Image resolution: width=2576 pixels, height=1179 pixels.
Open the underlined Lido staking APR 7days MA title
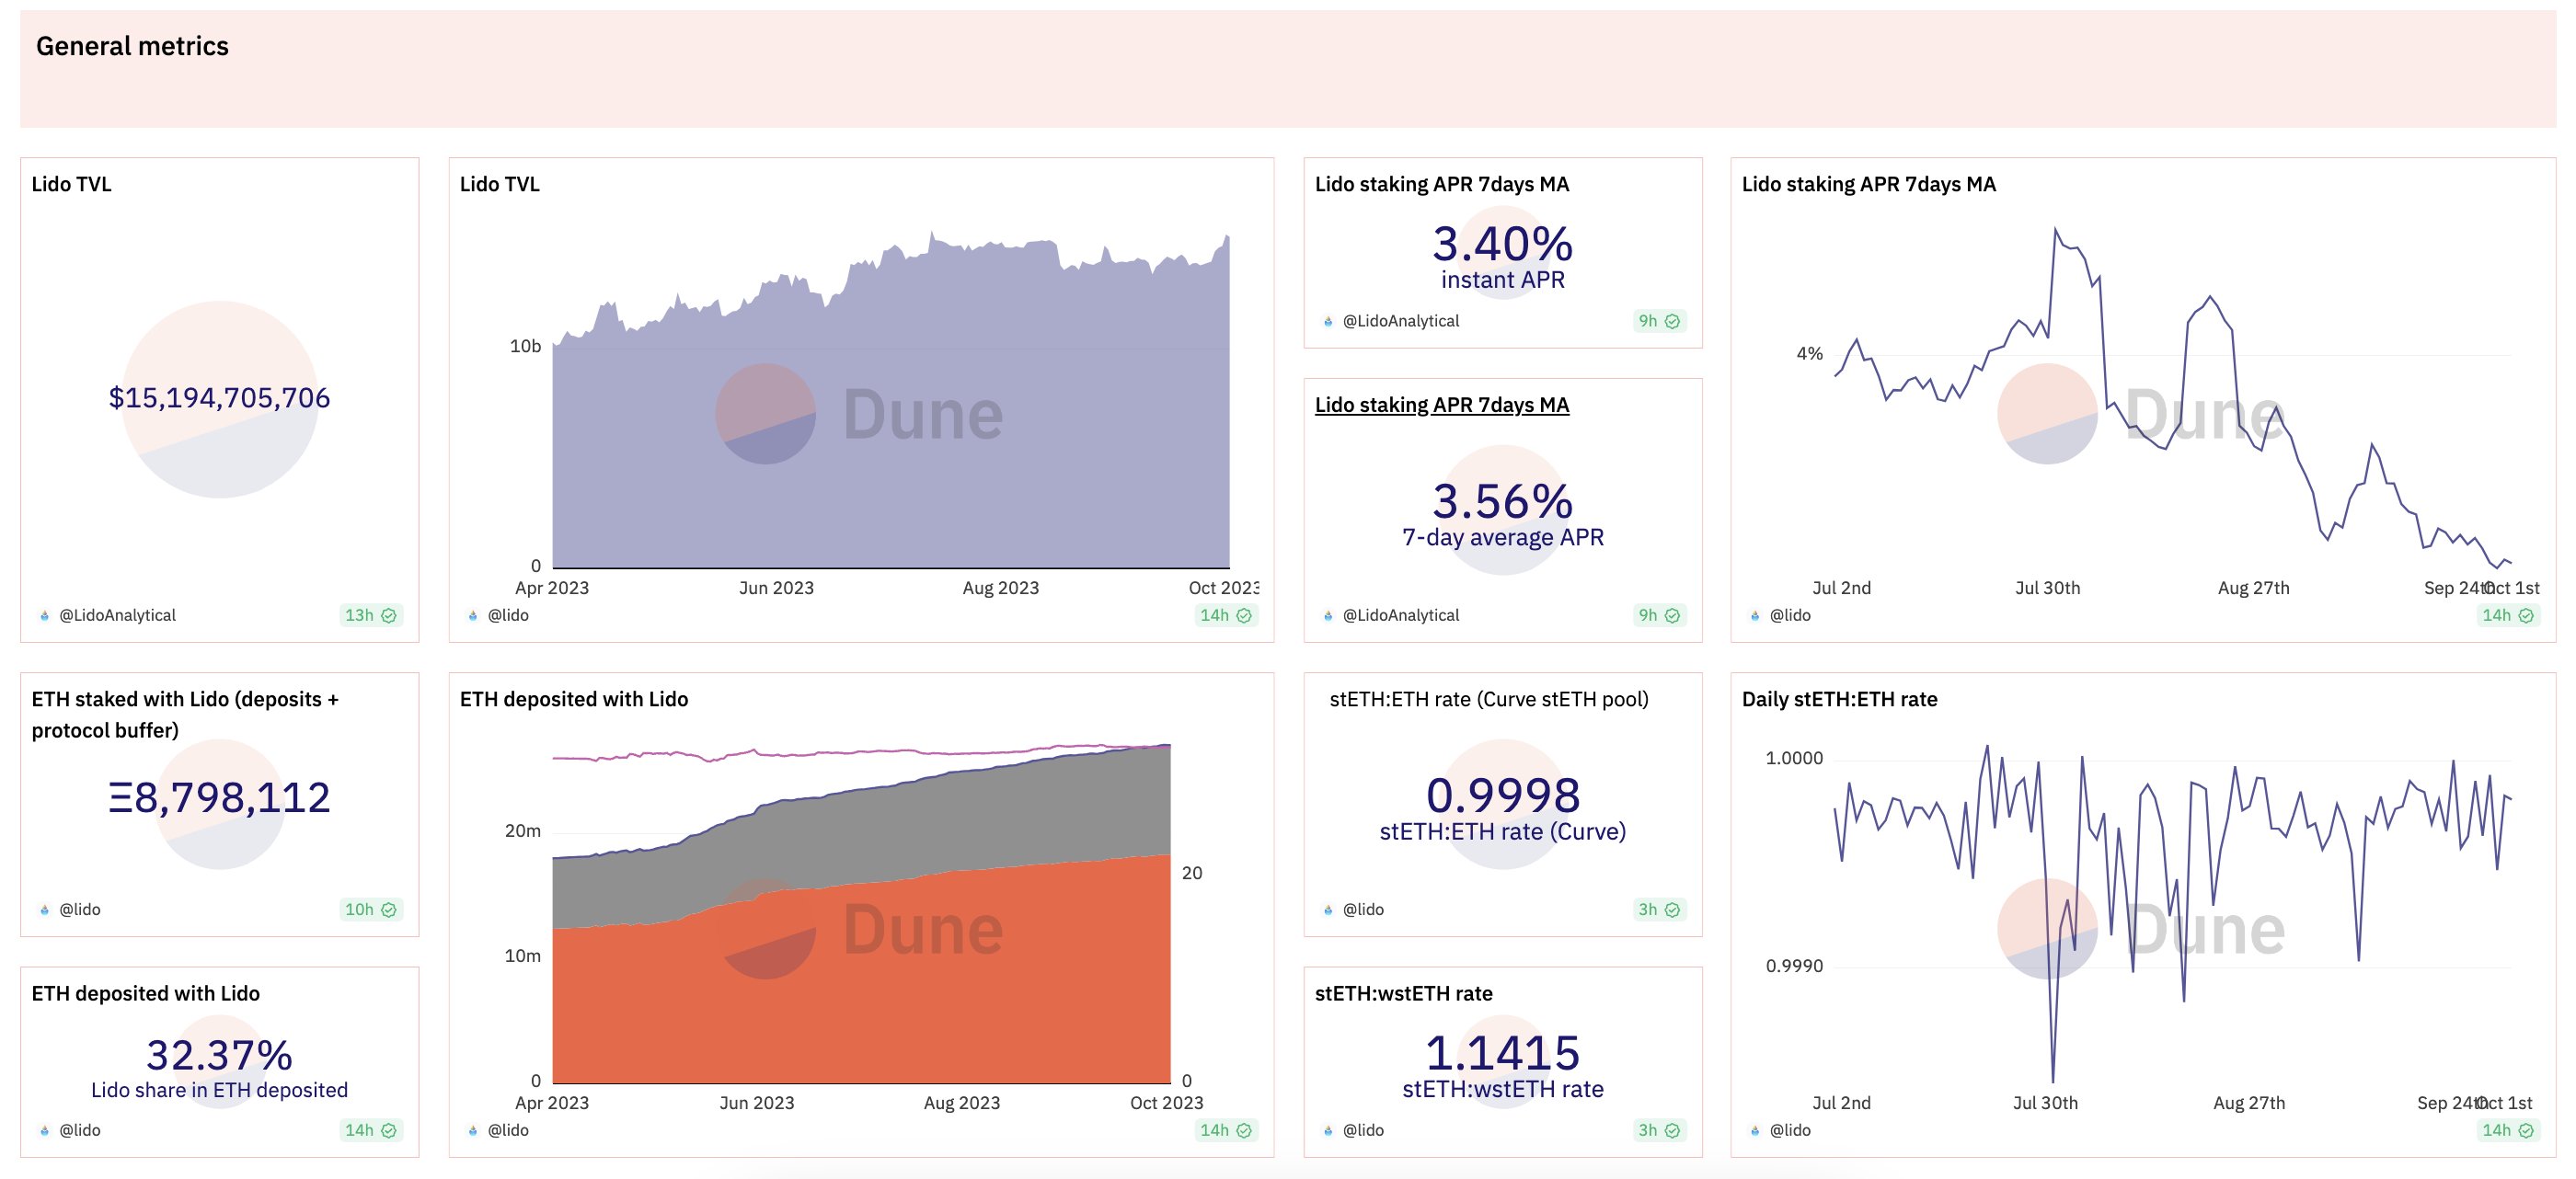coord(1441,405)
